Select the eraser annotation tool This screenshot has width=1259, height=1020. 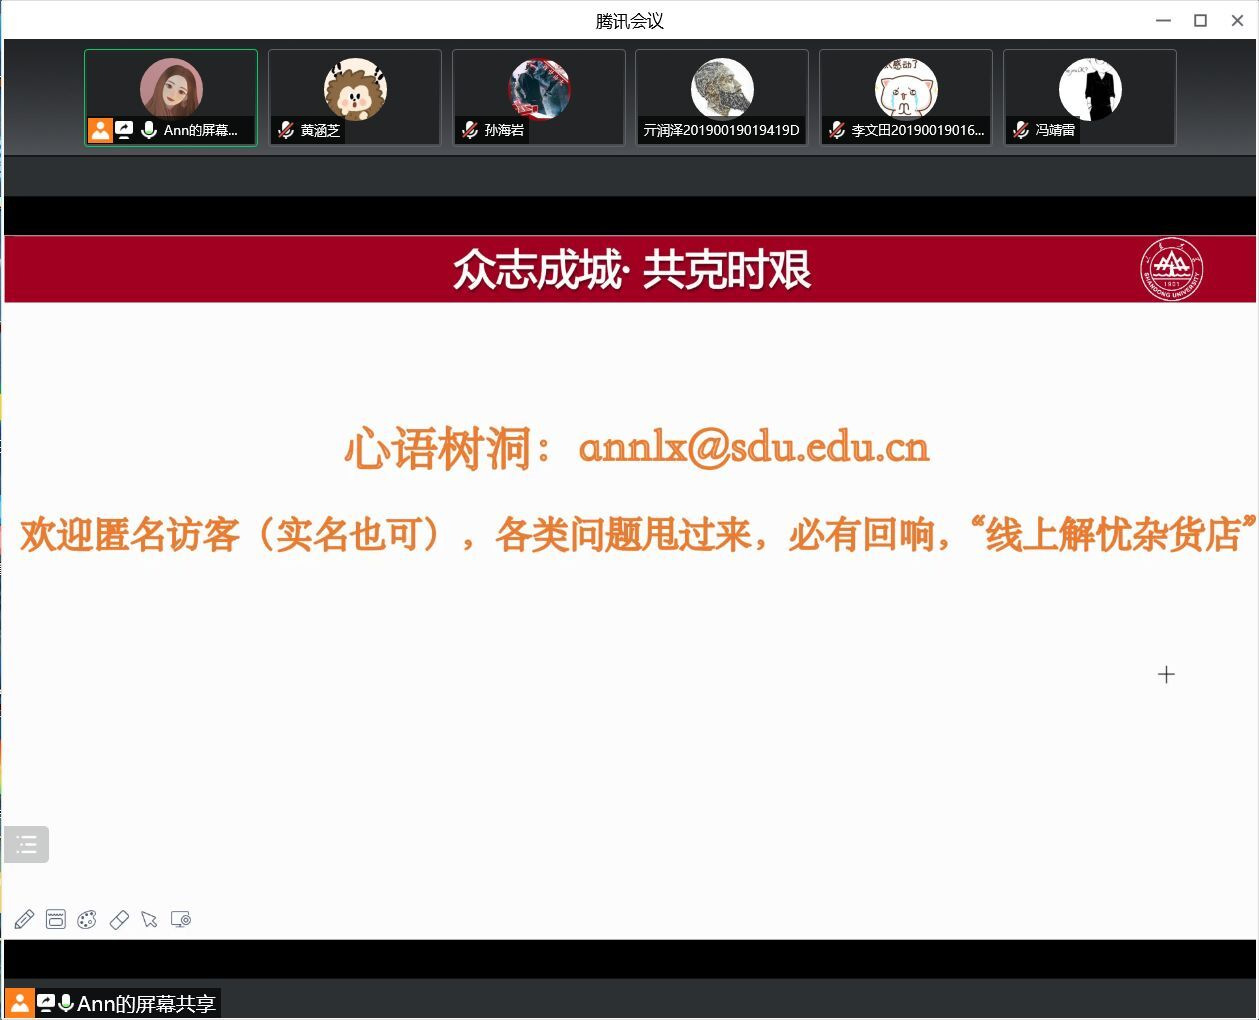(119, 919)
